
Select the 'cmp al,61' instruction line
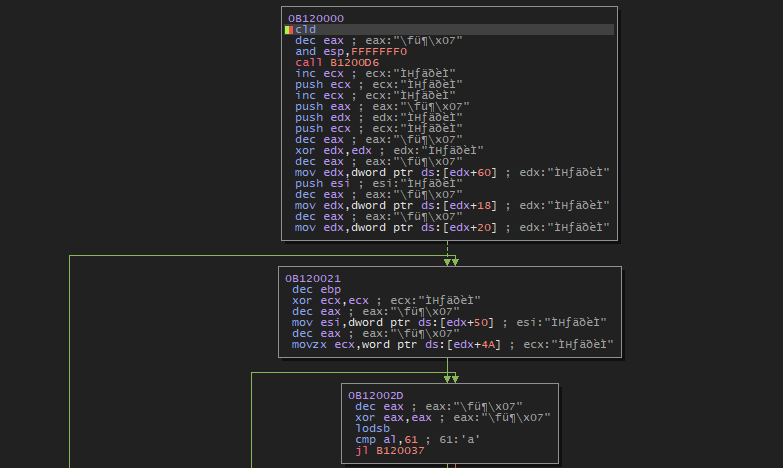click(378, 440)
